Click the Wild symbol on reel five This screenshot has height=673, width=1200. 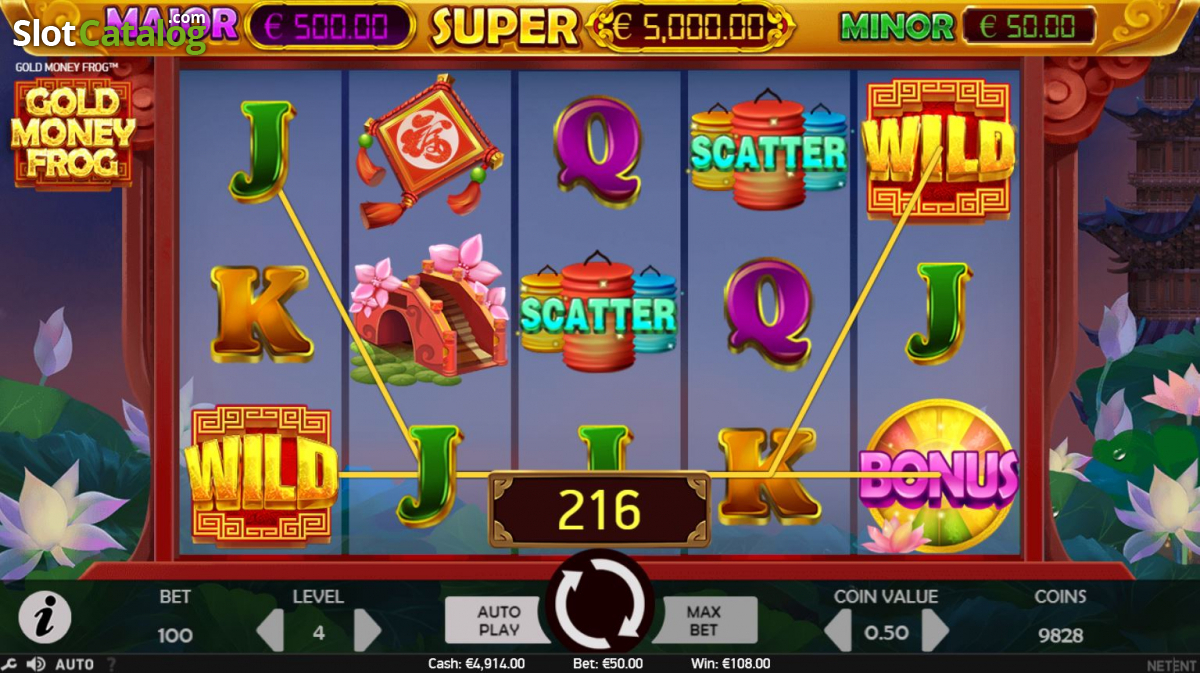tap(939, 151)
